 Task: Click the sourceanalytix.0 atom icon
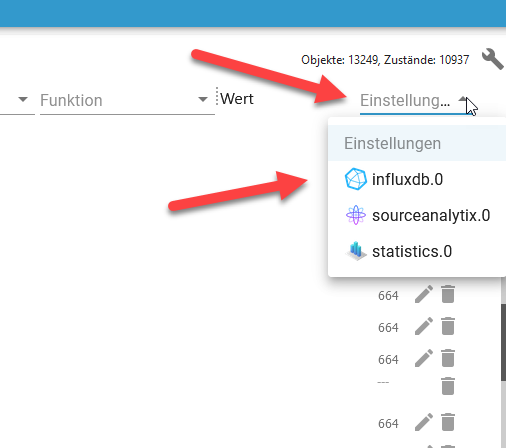tap(356, 215)
